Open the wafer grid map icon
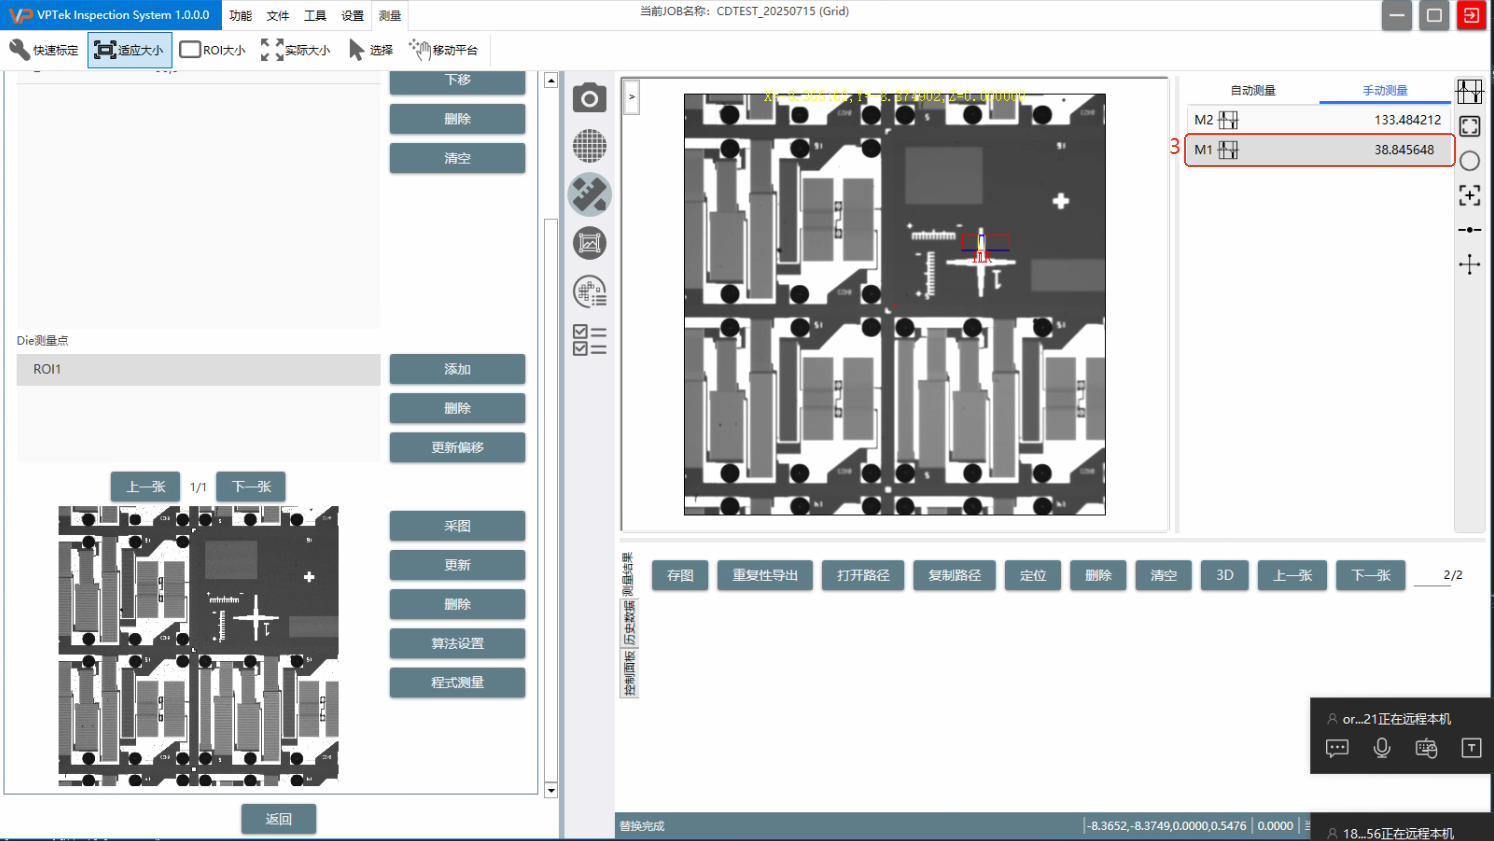 [x=589, y=146]
